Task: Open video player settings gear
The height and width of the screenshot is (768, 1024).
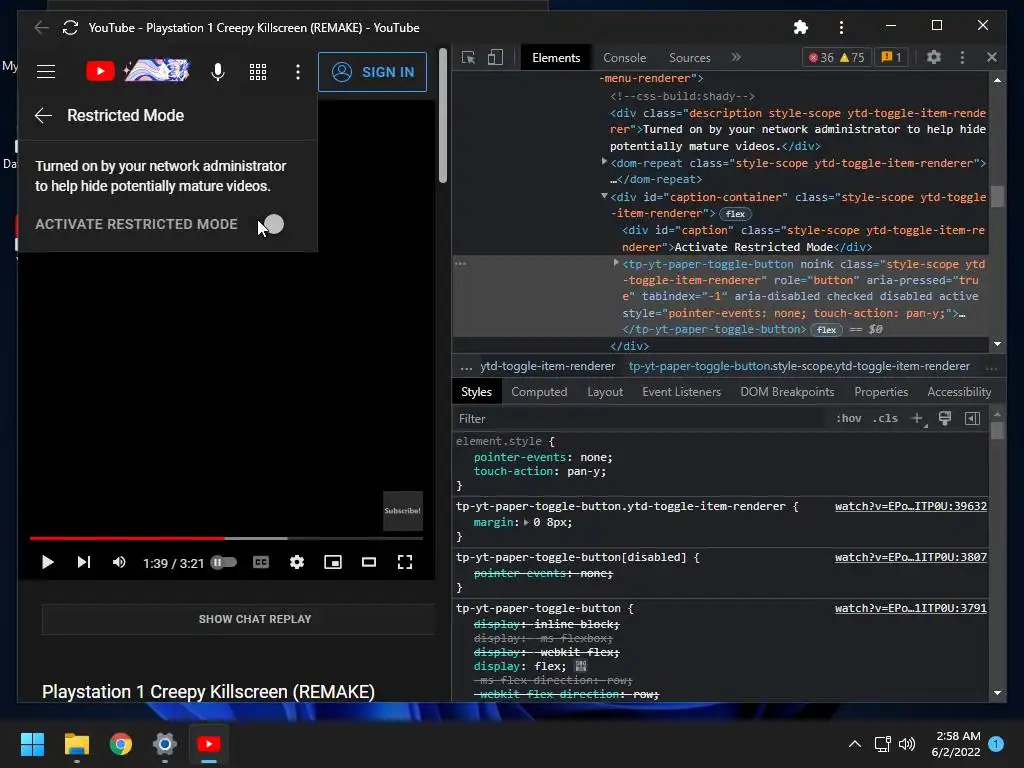Action: coord(296,562)
